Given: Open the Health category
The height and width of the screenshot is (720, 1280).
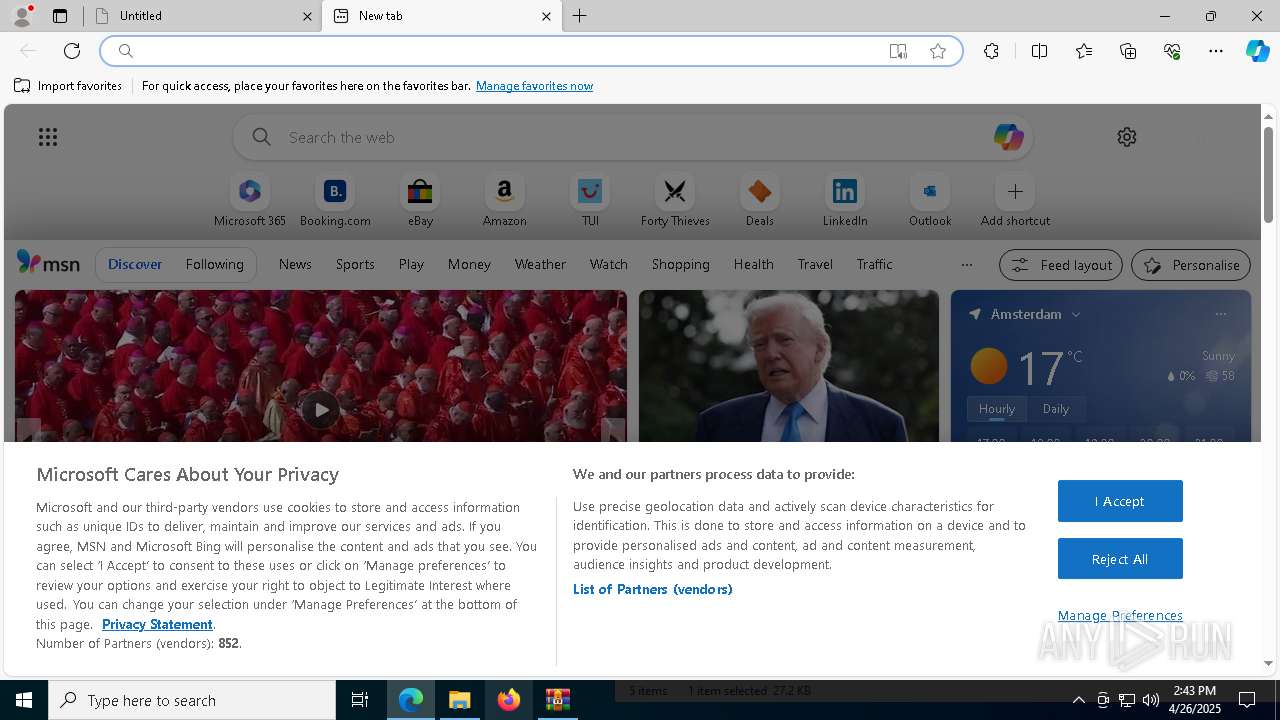Looking at the screenshot, I should click(x=753, y=264).
